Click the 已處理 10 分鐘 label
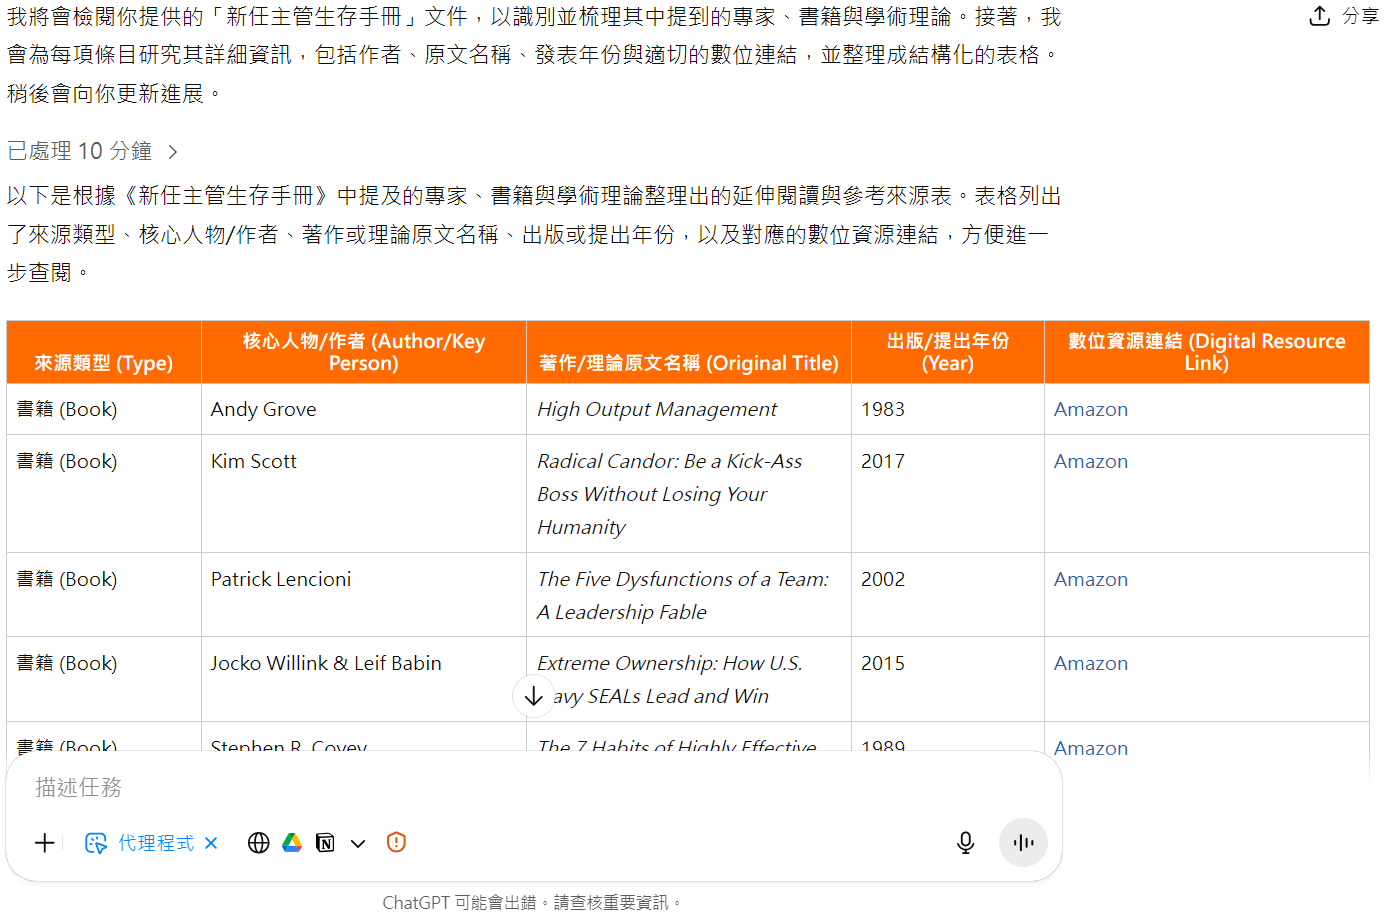Screen dimensions: 1396x915 coord(80,151)
